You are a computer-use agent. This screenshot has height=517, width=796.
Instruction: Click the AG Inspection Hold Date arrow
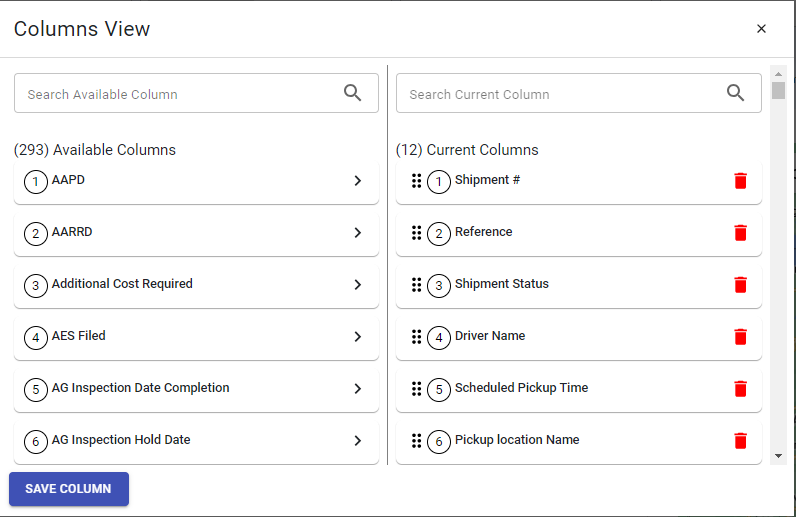pyautogui.click(x=358, y=440)
